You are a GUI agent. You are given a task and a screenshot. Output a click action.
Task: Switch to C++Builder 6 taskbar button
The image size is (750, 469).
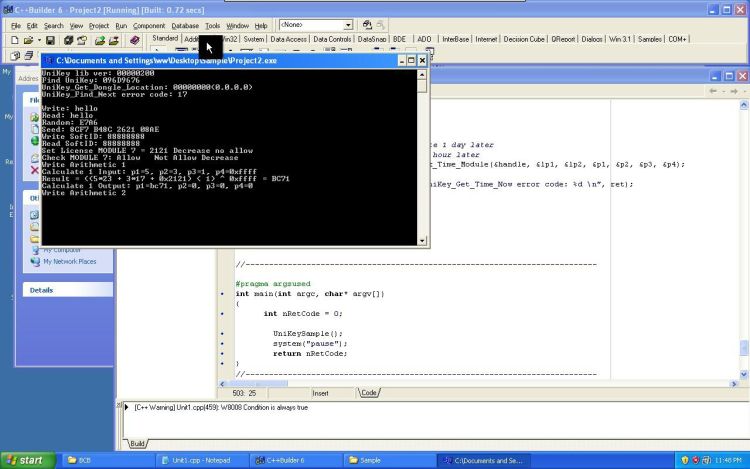(x=295, y=460)
